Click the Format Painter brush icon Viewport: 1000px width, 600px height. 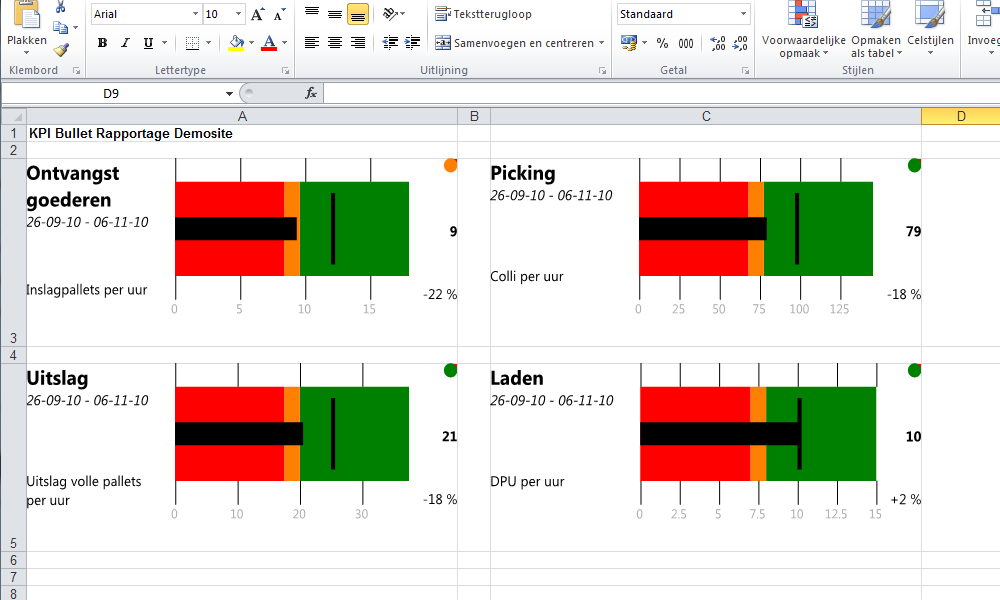click(x=62, y=49)
